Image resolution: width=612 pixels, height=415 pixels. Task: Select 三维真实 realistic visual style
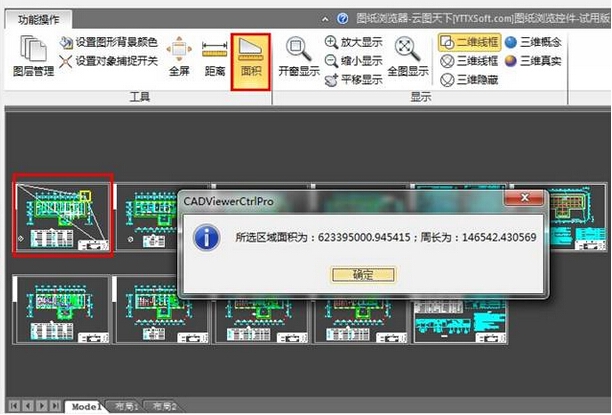(533, 61)
